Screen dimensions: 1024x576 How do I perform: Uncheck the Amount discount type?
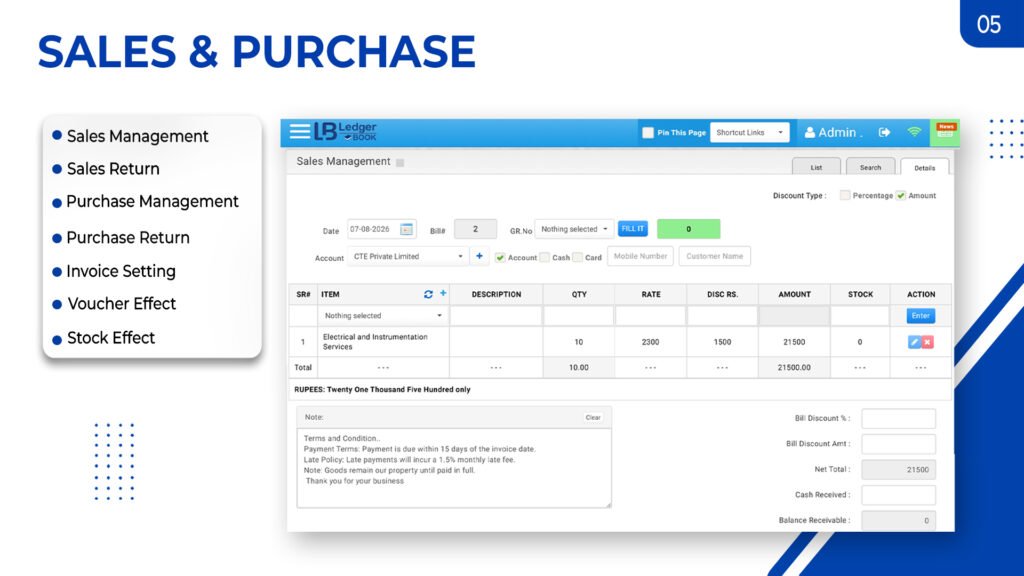[901, 195]
